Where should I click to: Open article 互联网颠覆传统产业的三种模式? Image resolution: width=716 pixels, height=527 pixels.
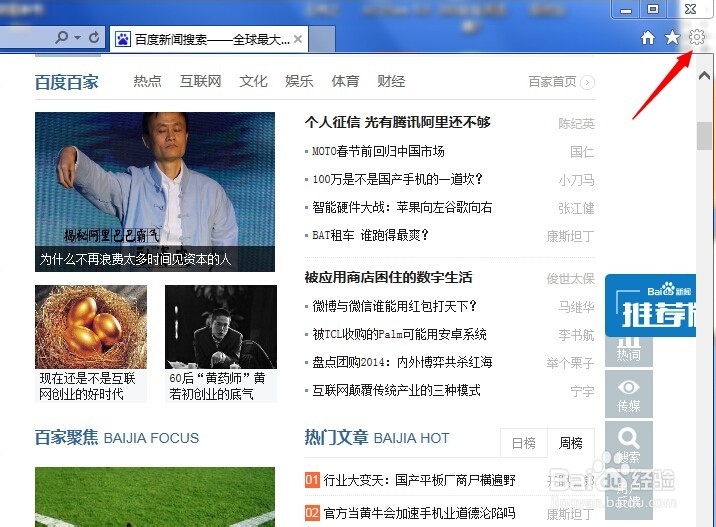(x=396, y=391)
